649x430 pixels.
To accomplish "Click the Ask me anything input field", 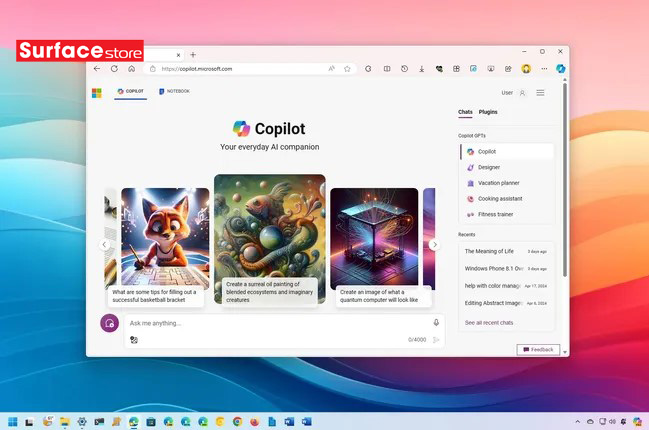I will point(270,323).
